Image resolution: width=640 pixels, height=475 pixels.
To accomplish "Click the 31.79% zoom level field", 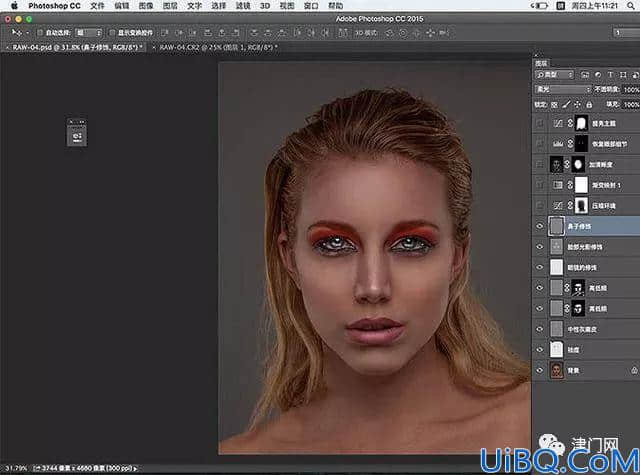I will pos(16,468).
